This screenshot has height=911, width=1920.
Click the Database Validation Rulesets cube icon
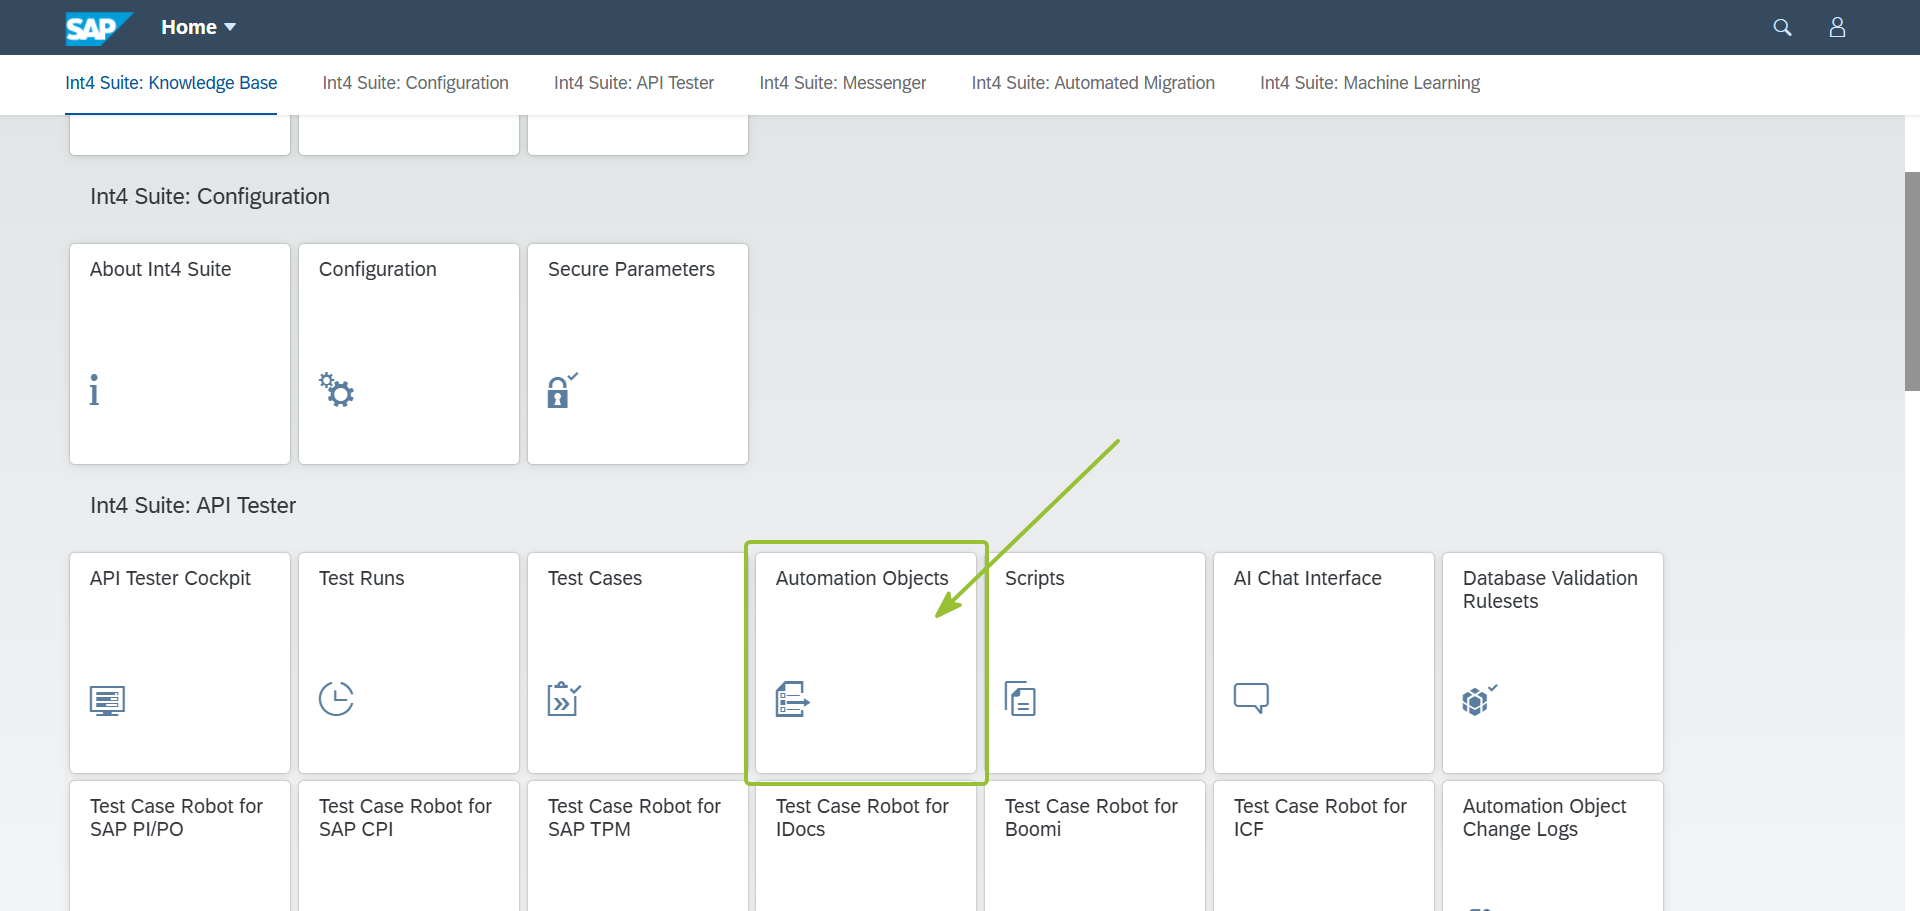(x=1479, y=699)
